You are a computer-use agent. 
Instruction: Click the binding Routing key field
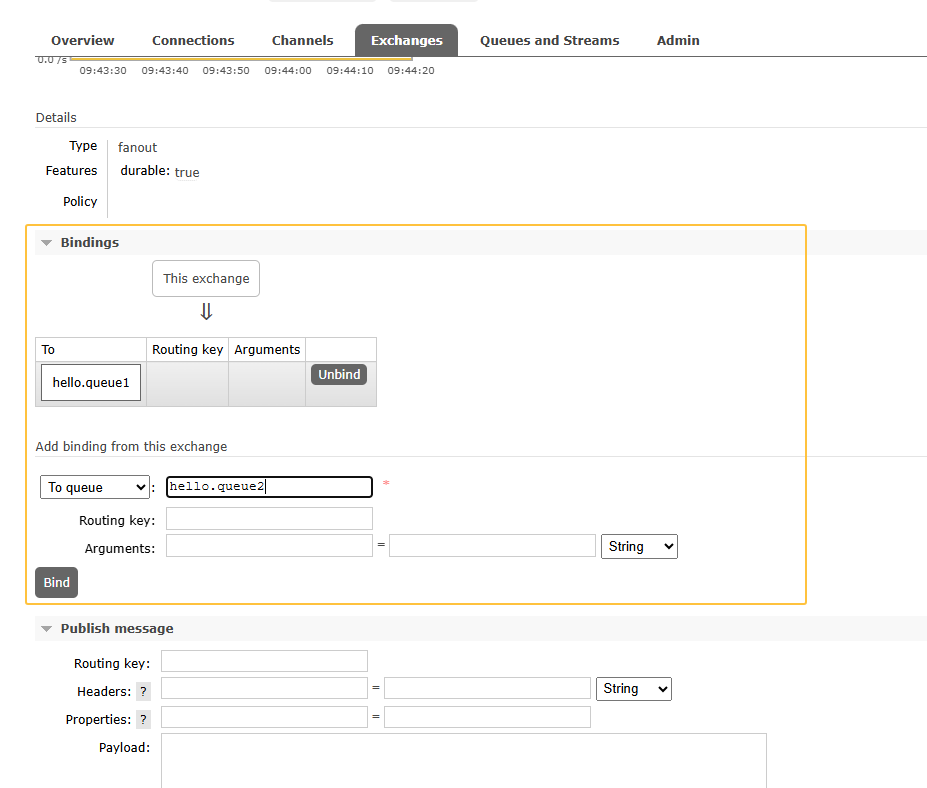point(269,518)
